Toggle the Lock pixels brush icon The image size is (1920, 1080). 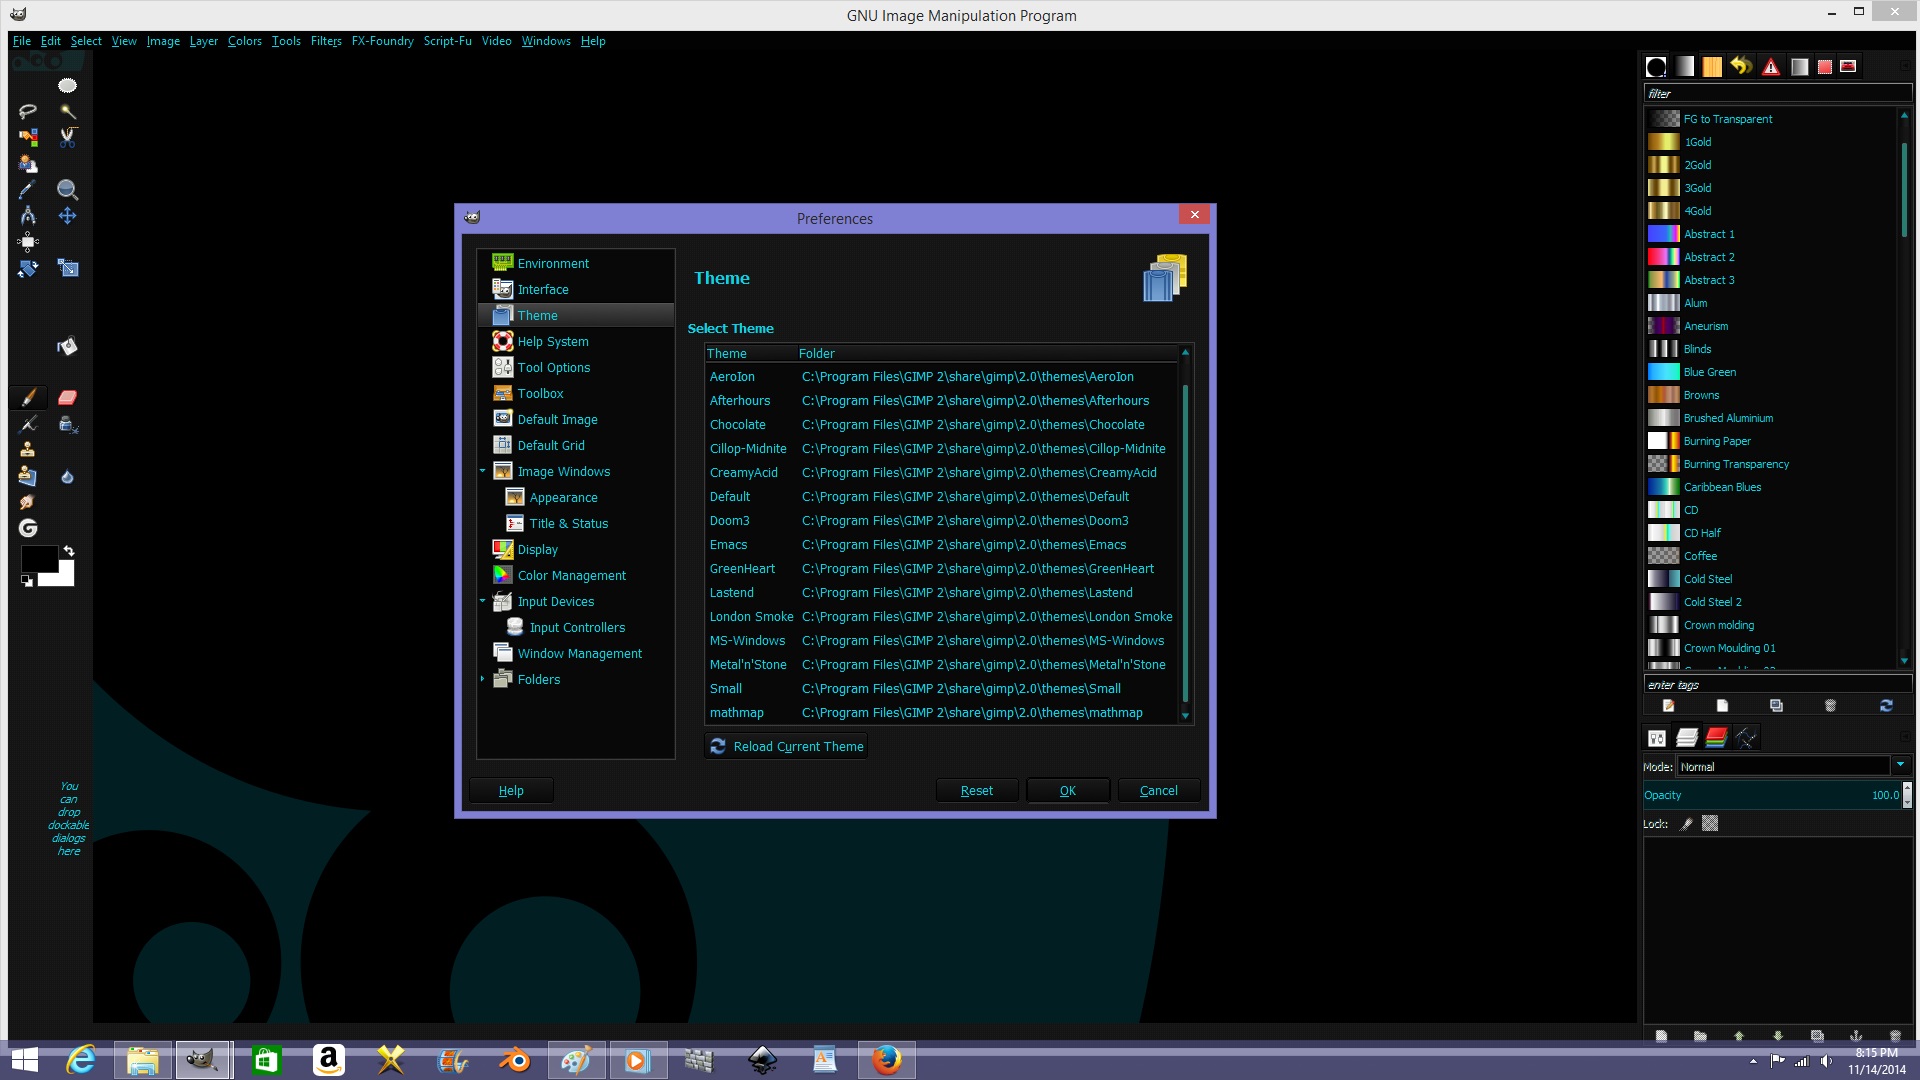tap(1686, 824)
